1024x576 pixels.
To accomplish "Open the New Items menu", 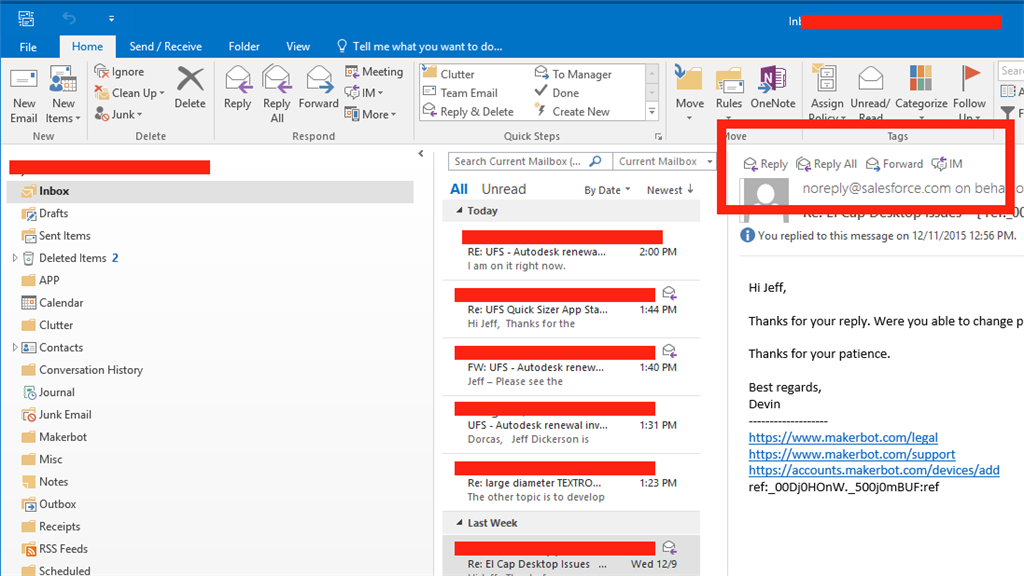I will (63, 95).
